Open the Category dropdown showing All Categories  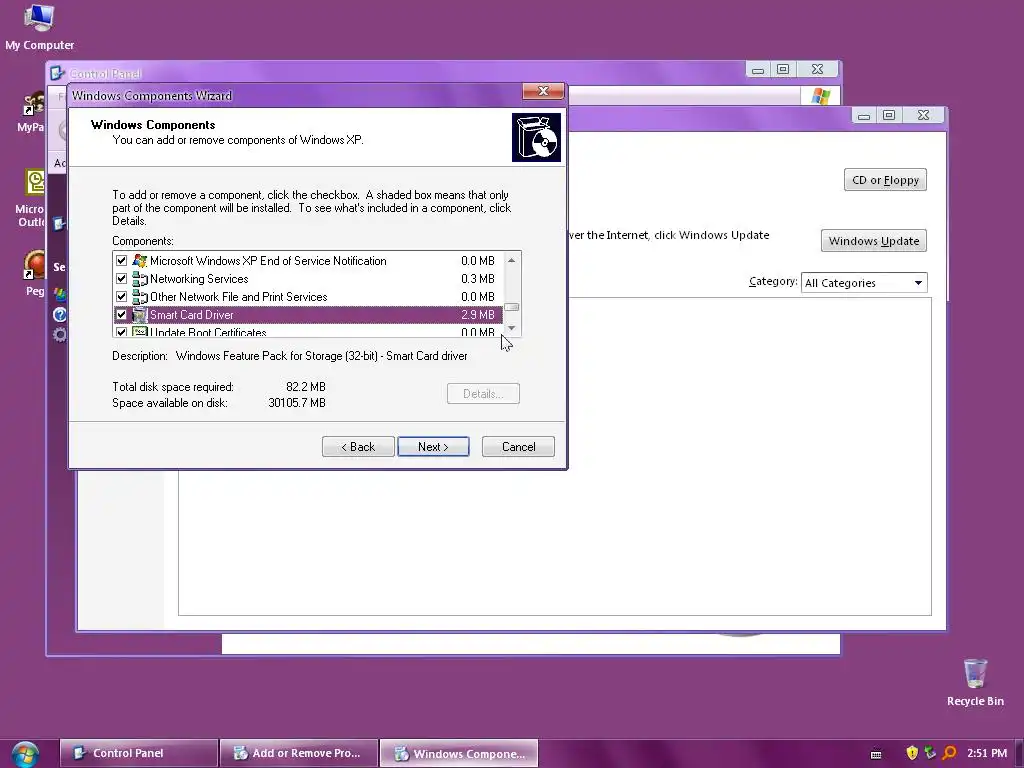coord(864,283)
